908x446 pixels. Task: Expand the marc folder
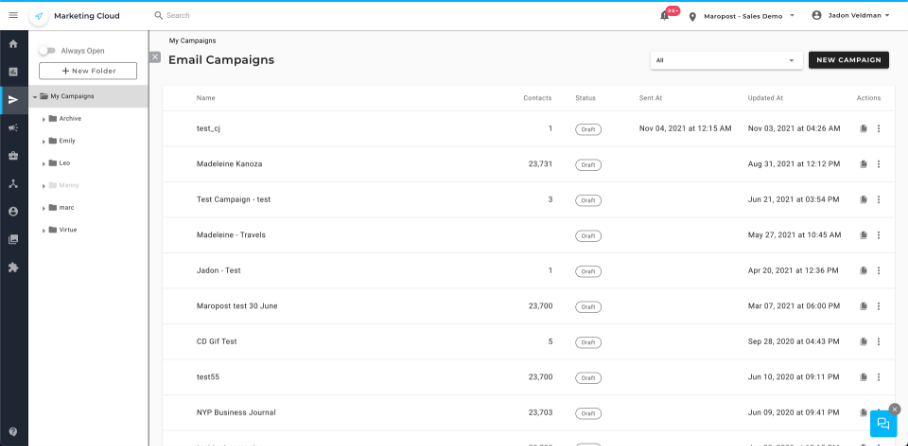coord(44,208)
